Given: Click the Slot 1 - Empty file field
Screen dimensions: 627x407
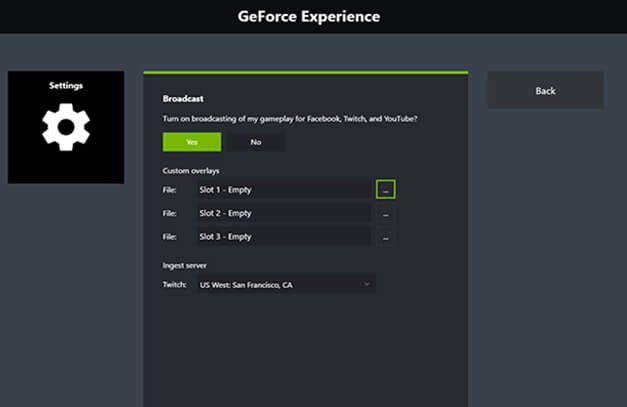Looking at the screenshot, I should [x=284, y=190].
